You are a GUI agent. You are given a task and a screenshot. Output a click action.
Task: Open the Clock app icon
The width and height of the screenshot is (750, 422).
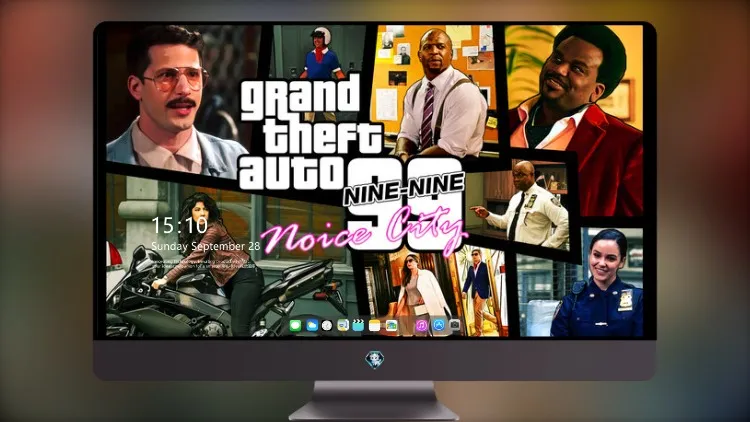click(x=327, y=326)
